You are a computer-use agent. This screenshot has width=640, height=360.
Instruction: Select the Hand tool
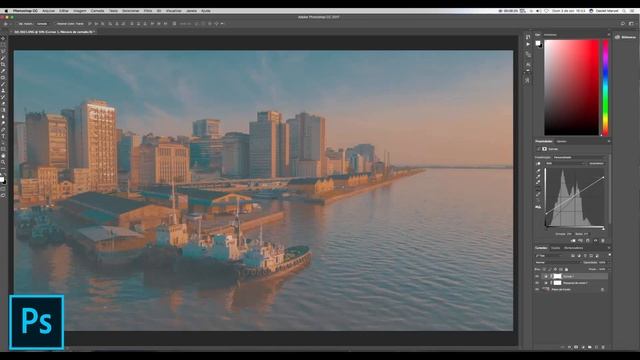coord(3,156)
